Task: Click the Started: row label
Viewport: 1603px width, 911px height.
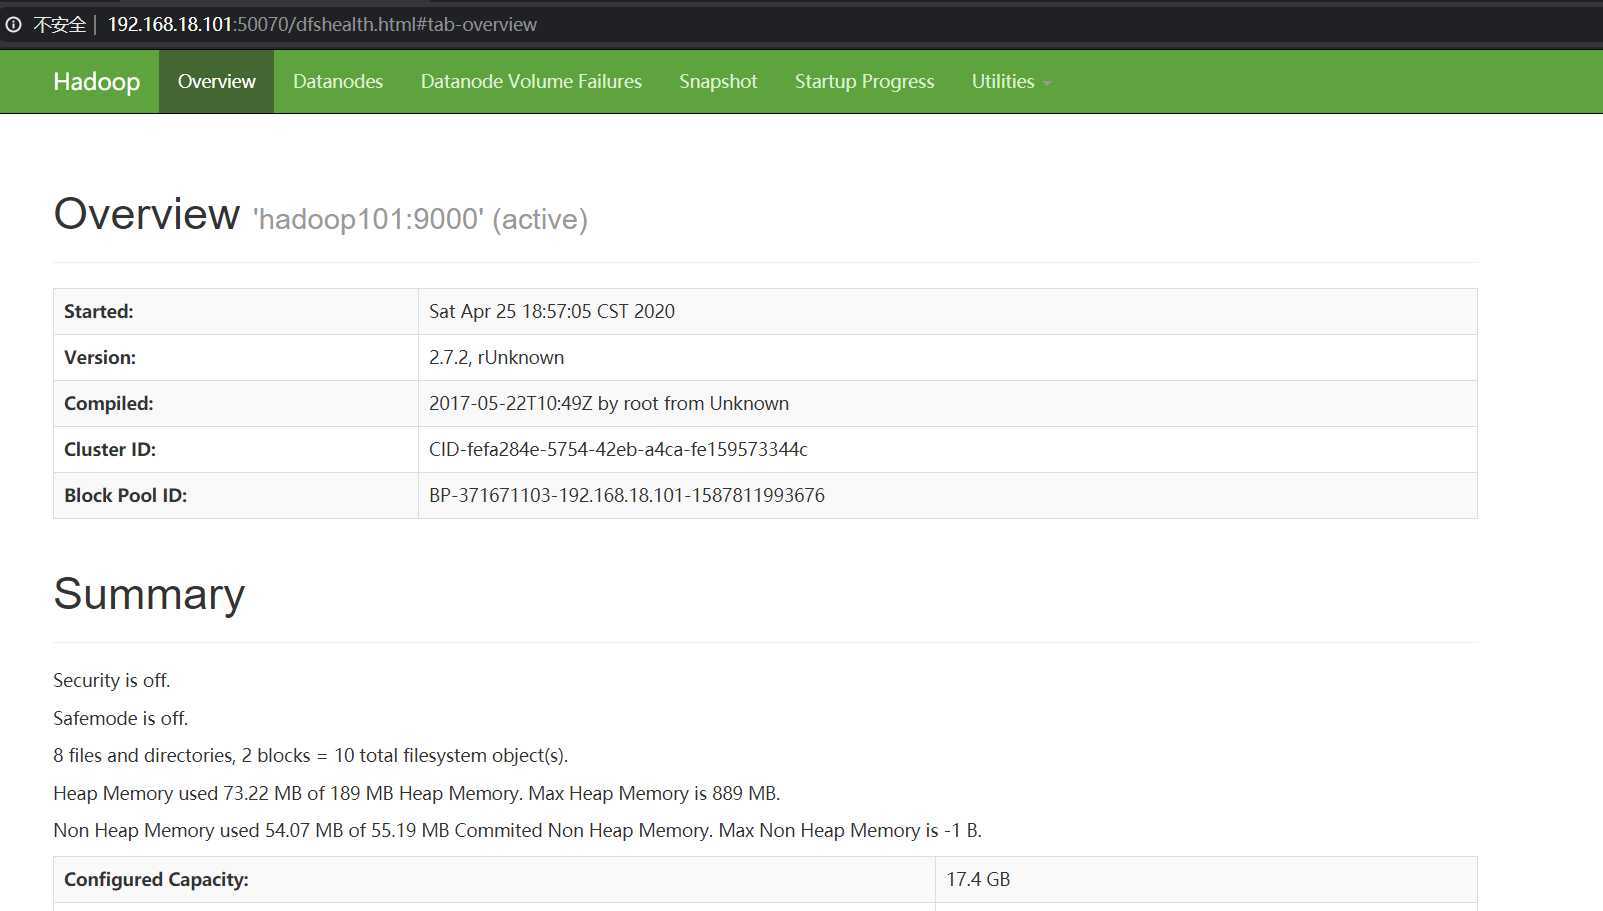Action: pyautogui.click(x=99, y=311)
